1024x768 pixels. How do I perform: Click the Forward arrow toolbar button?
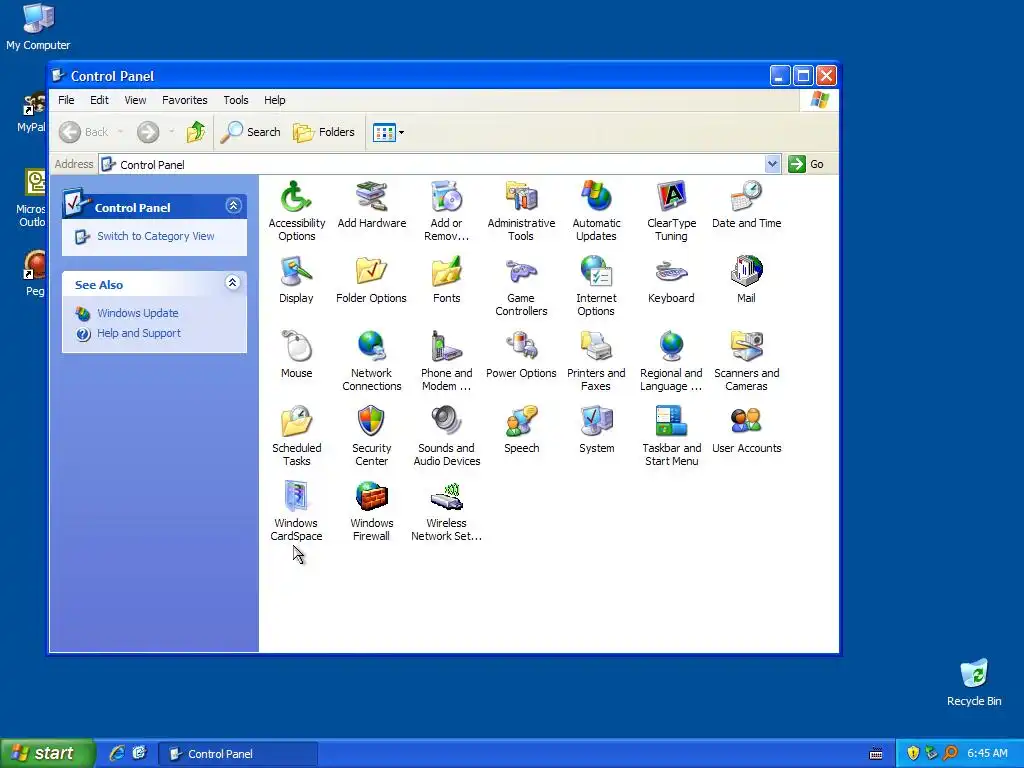coord(148,132)
